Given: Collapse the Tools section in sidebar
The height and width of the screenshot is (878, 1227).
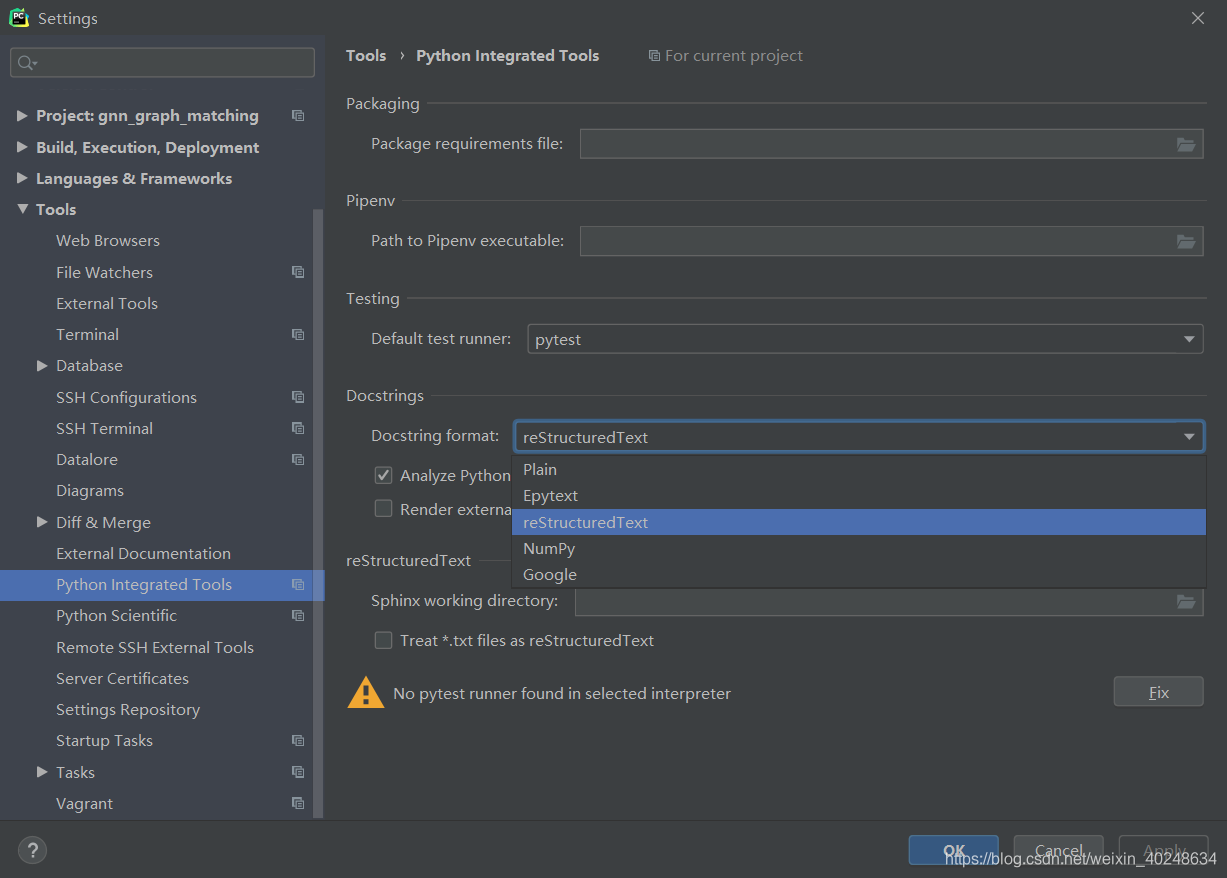Looking at the screenshot, I should tap(22, 209).
